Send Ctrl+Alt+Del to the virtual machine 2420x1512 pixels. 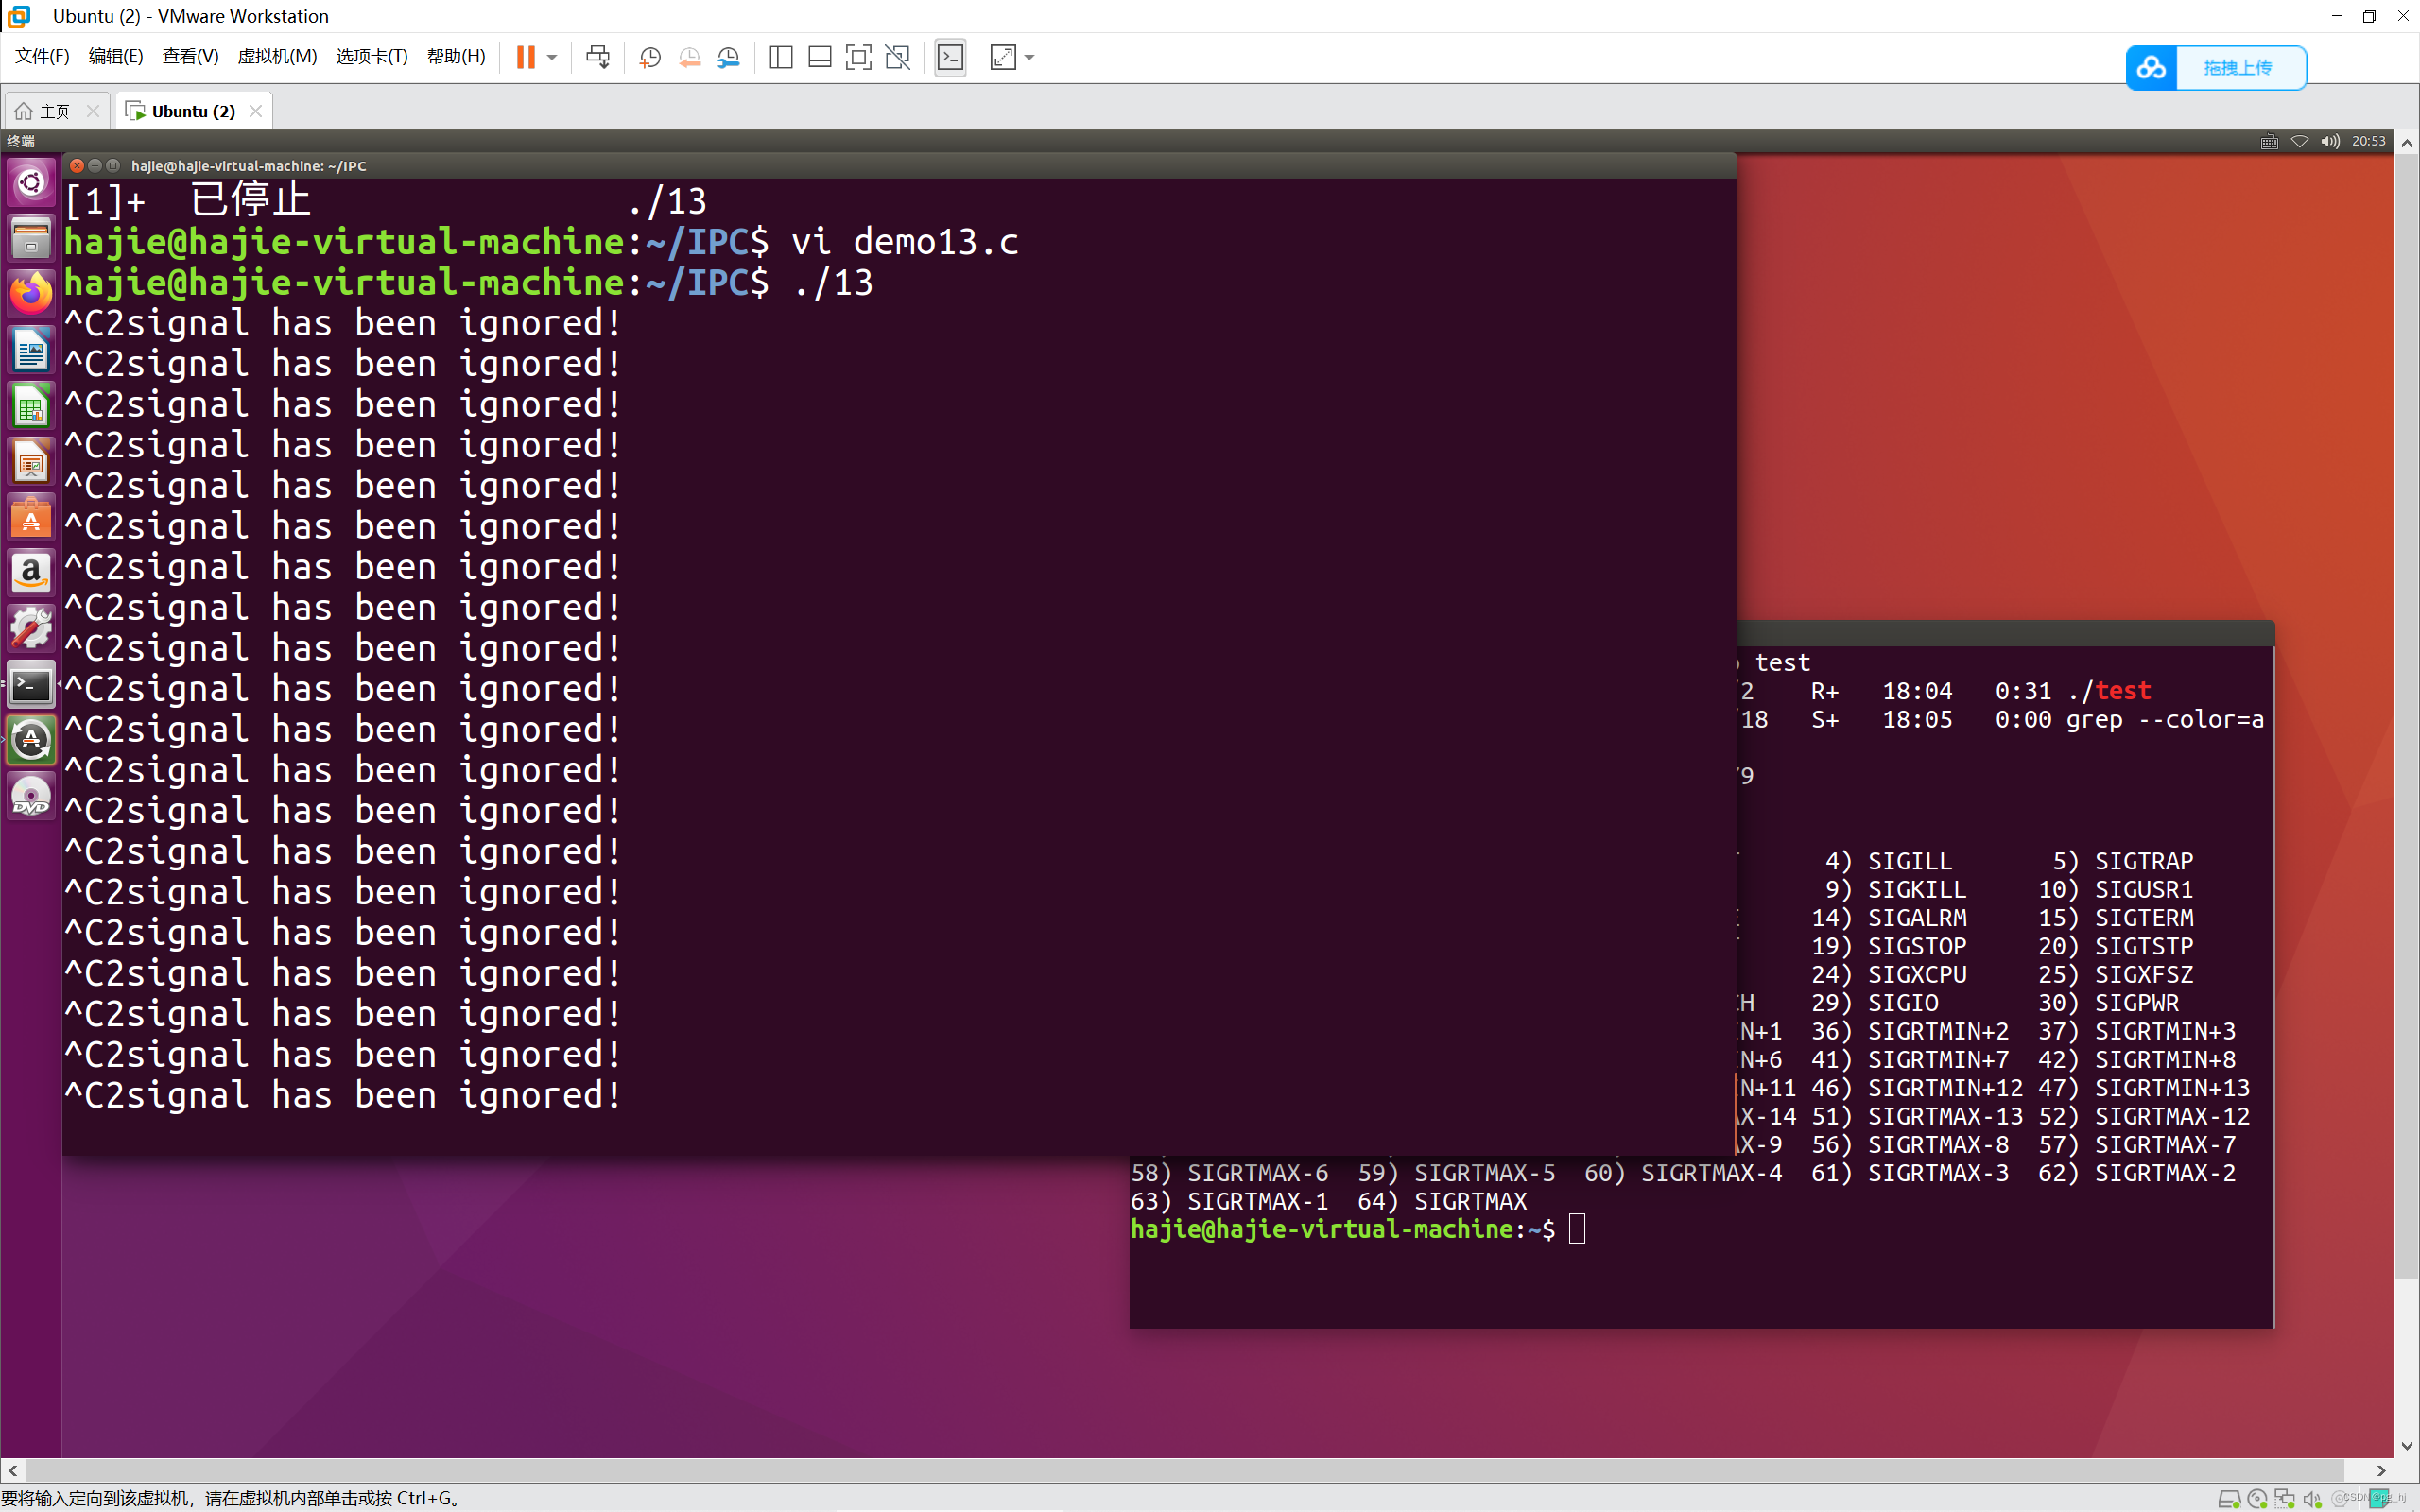[x=598, y=57]
